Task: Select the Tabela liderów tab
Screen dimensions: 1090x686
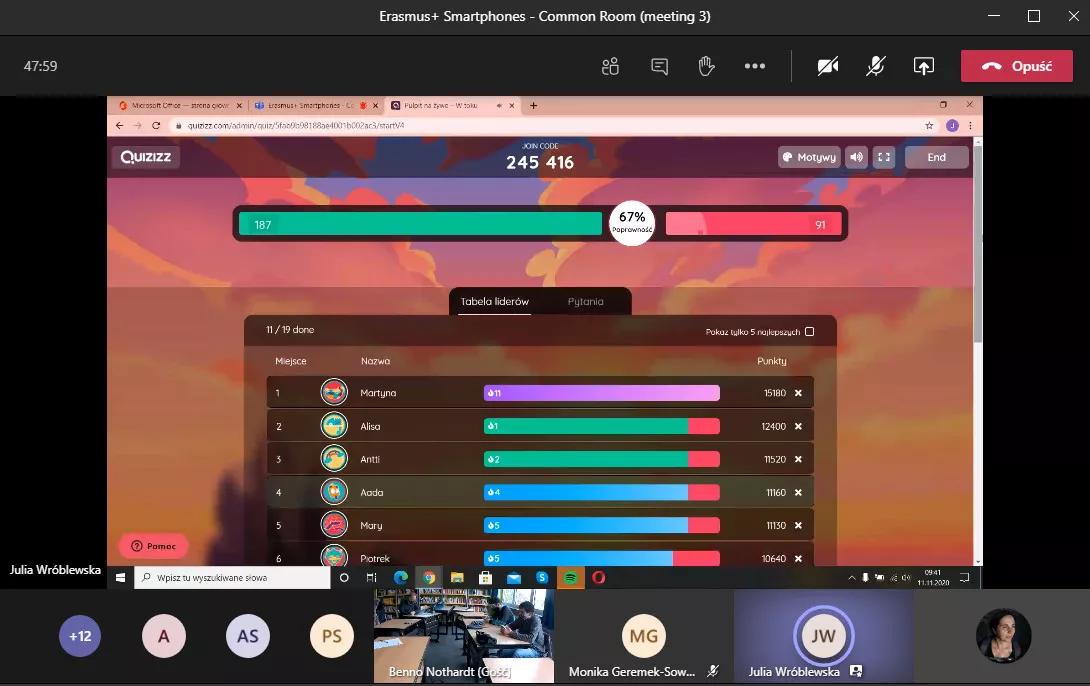Action: 494,301
